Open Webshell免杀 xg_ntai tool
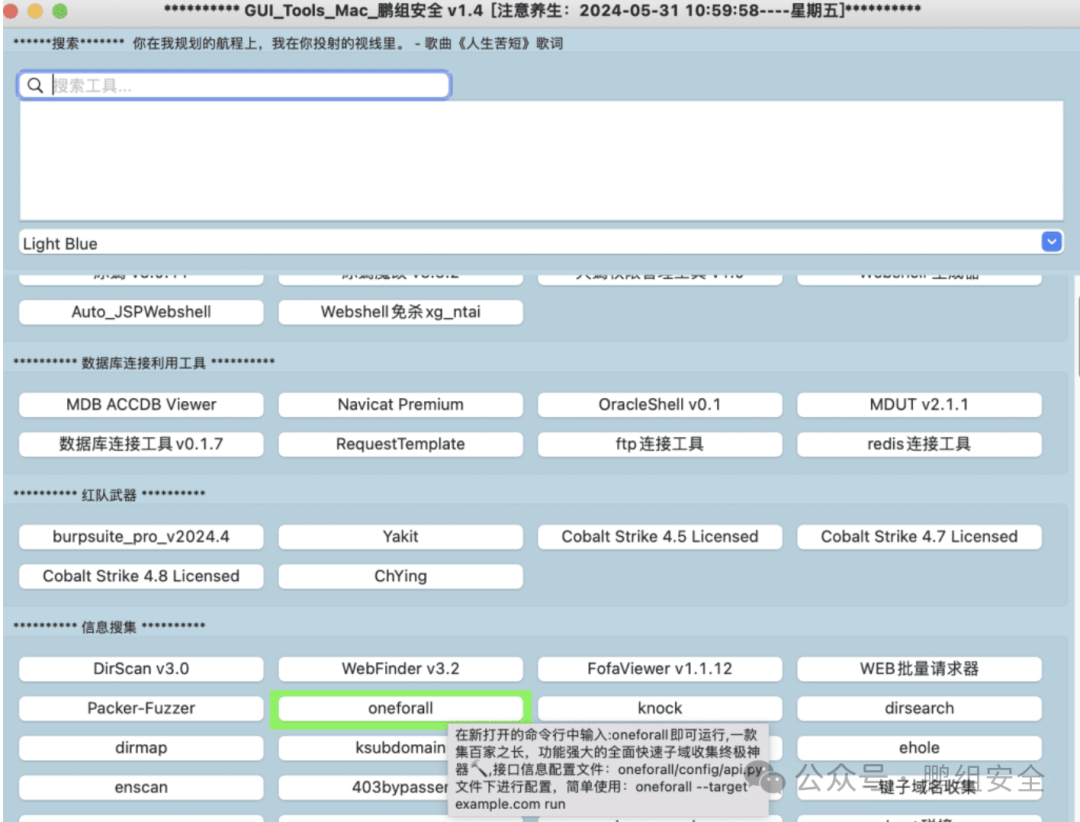 (400, 312)
